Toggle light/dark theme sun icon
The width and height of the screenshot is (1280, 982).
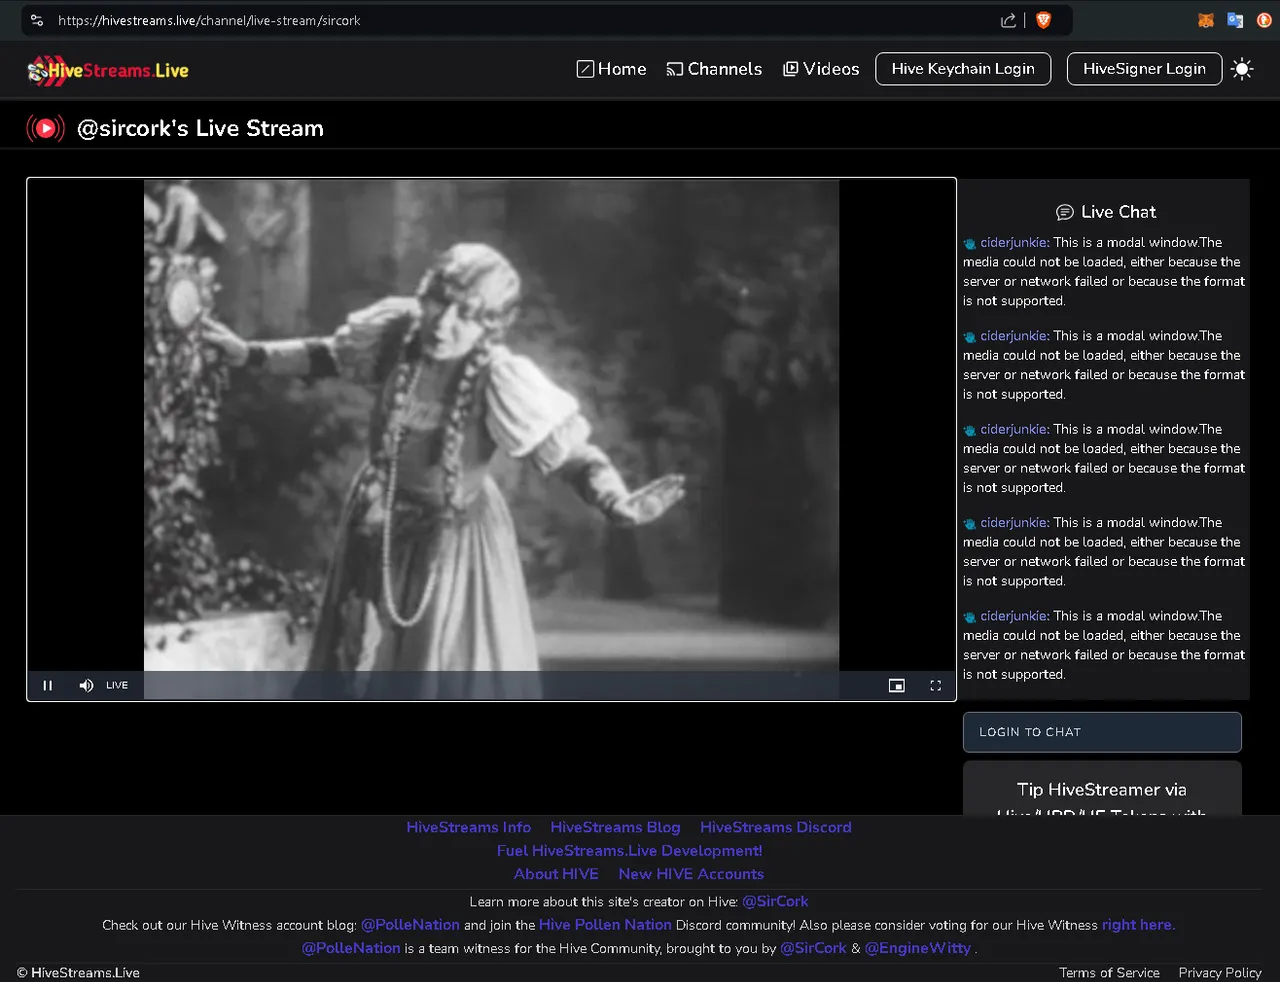(x=1242, y=69)
